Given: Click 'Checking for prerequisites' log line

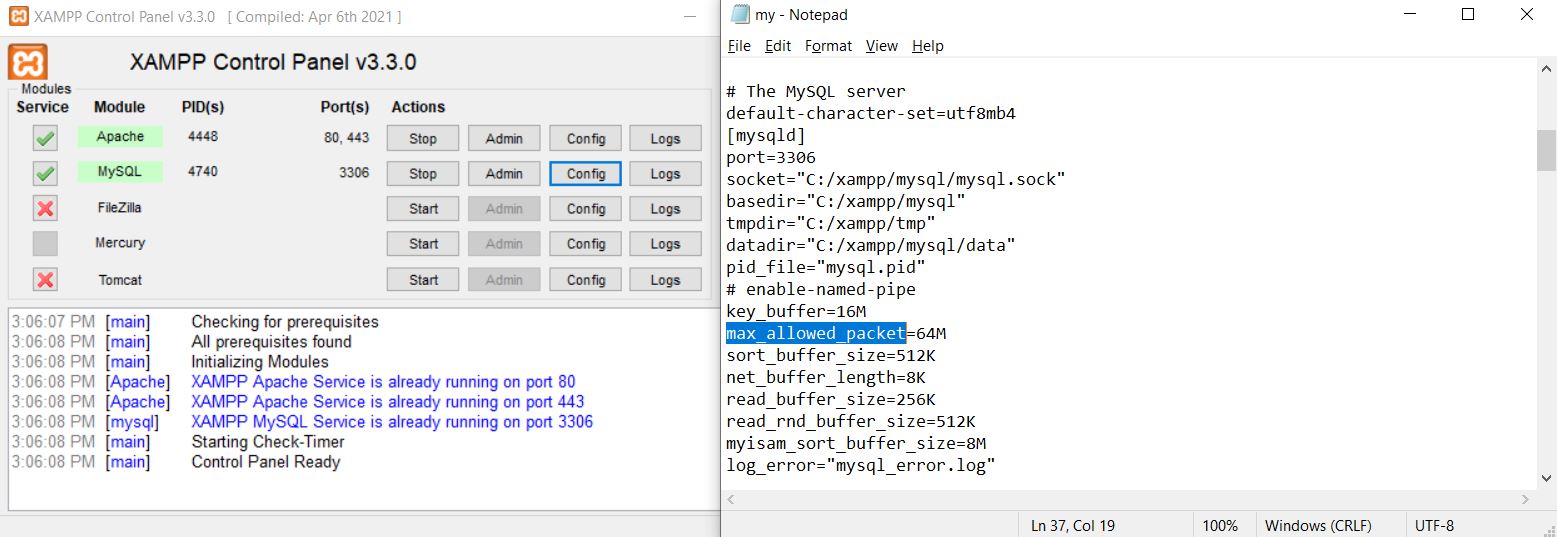Looking at the screenshot, I should tap(285, 322).
